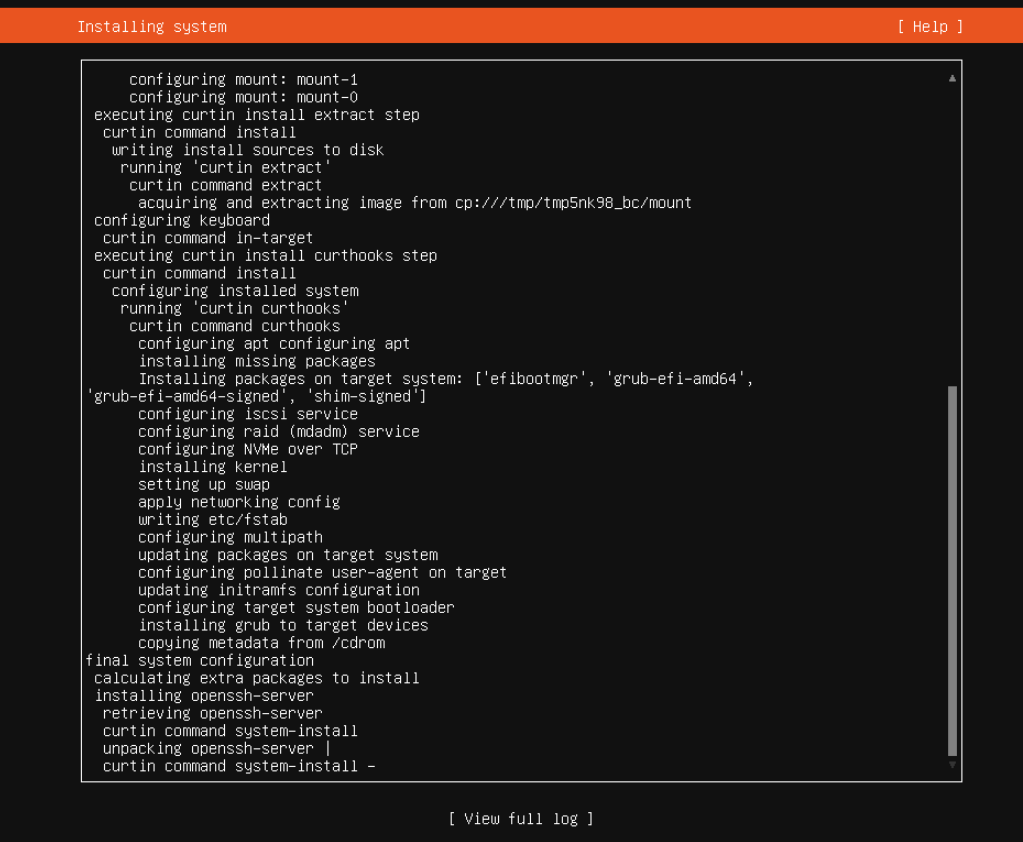Activate the View full log option

pos(520,818)
